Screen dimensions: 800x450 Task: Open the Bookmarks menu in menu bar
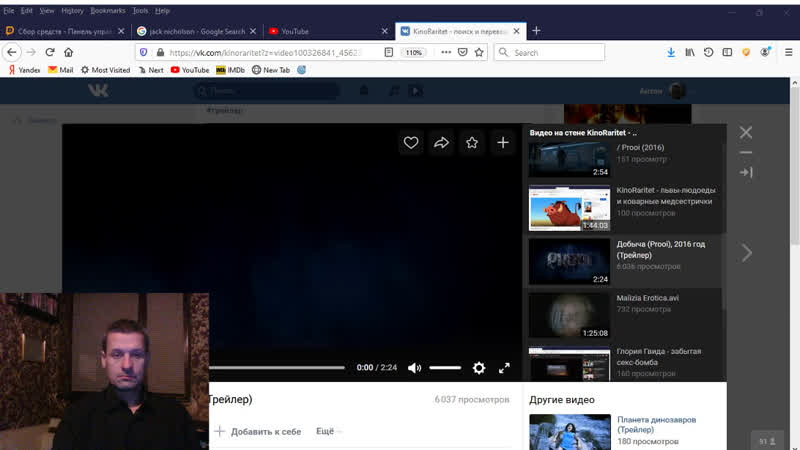pos(108,10)
